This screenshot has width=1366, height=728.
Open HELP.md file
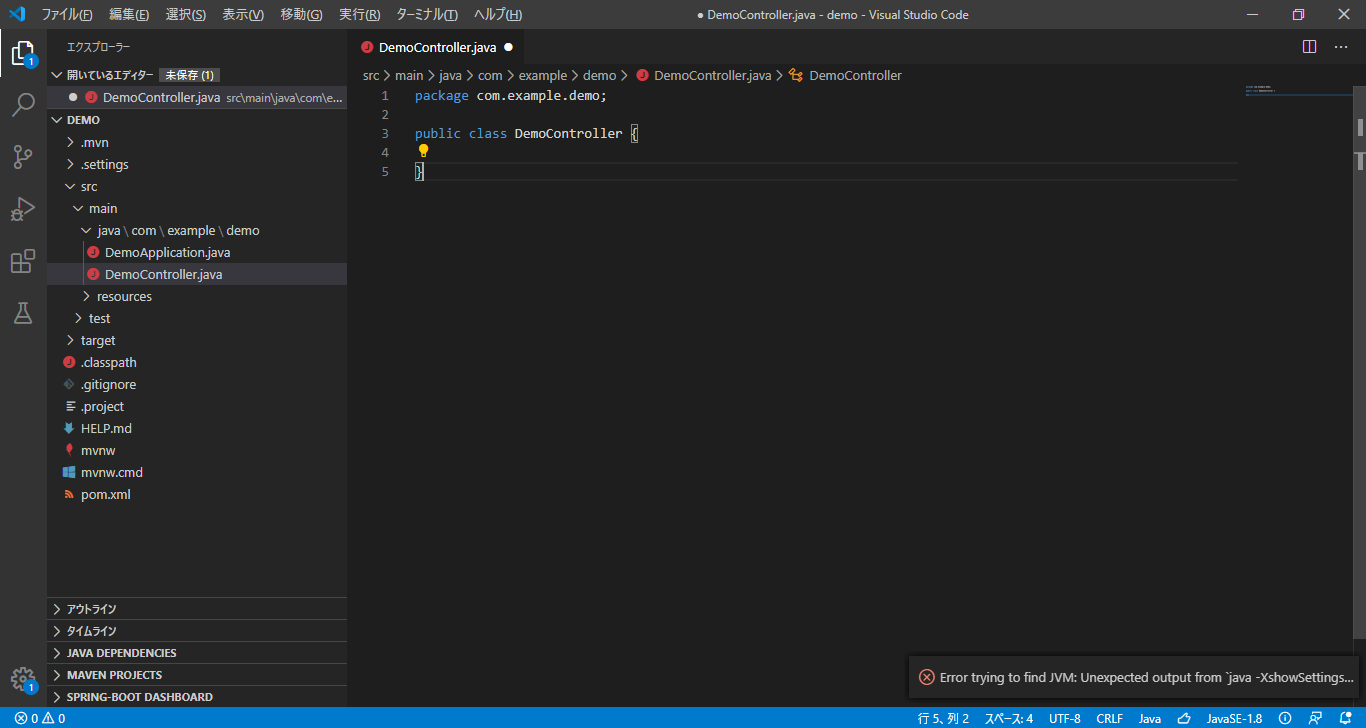click(x=197, y=428)
